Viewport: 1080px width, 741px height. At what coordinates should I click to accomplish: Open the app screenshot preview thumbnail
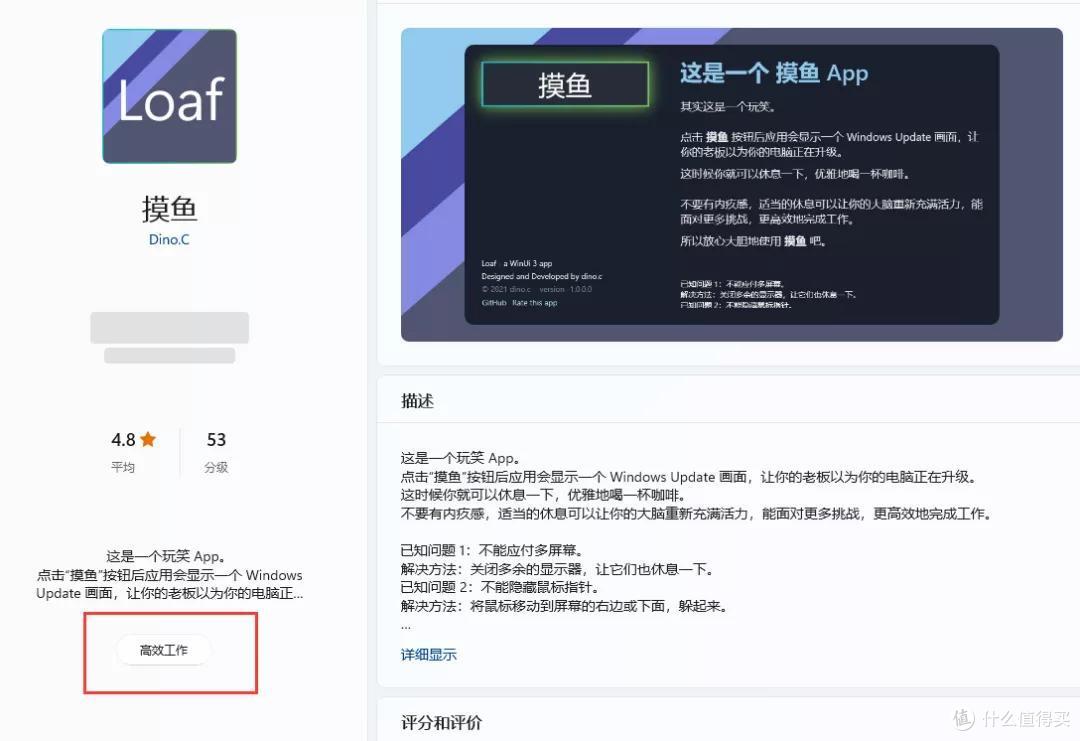point(731,185)
